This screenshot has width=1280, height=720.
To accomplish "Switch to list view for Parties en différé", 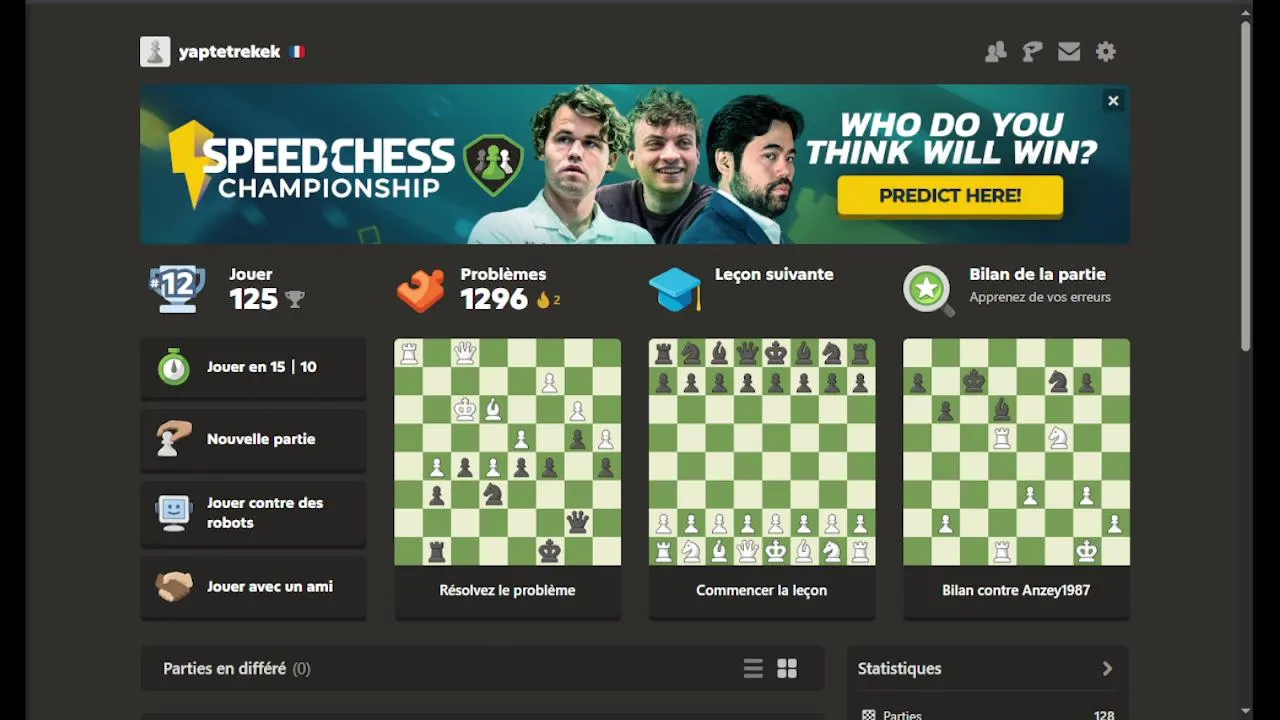I will click(x=753, y=669).
